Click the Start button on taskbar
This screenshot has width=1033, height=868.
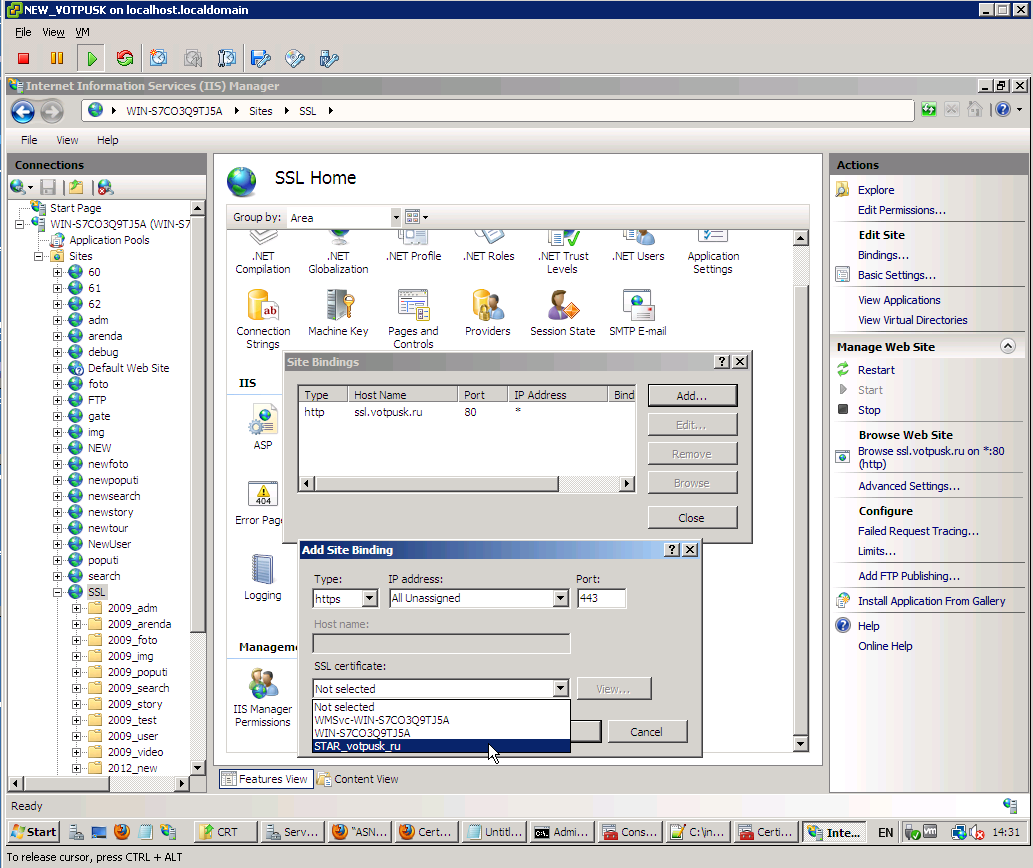pos(34,832)
